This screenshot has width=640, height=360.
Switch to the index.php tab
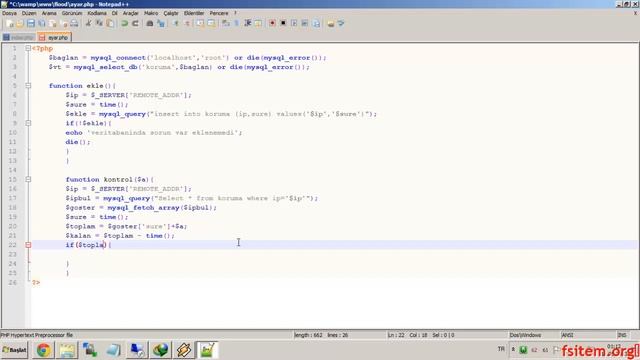[19, 38]
